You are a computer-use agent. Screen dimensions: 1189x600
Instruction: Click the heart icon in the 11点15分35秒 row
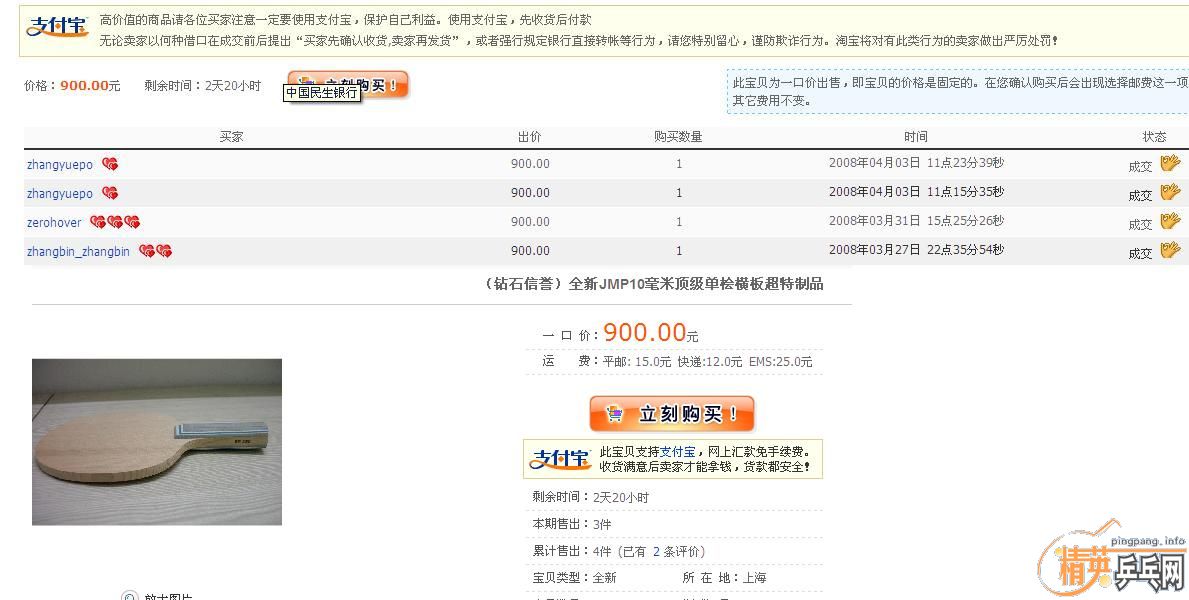(110, 193)
